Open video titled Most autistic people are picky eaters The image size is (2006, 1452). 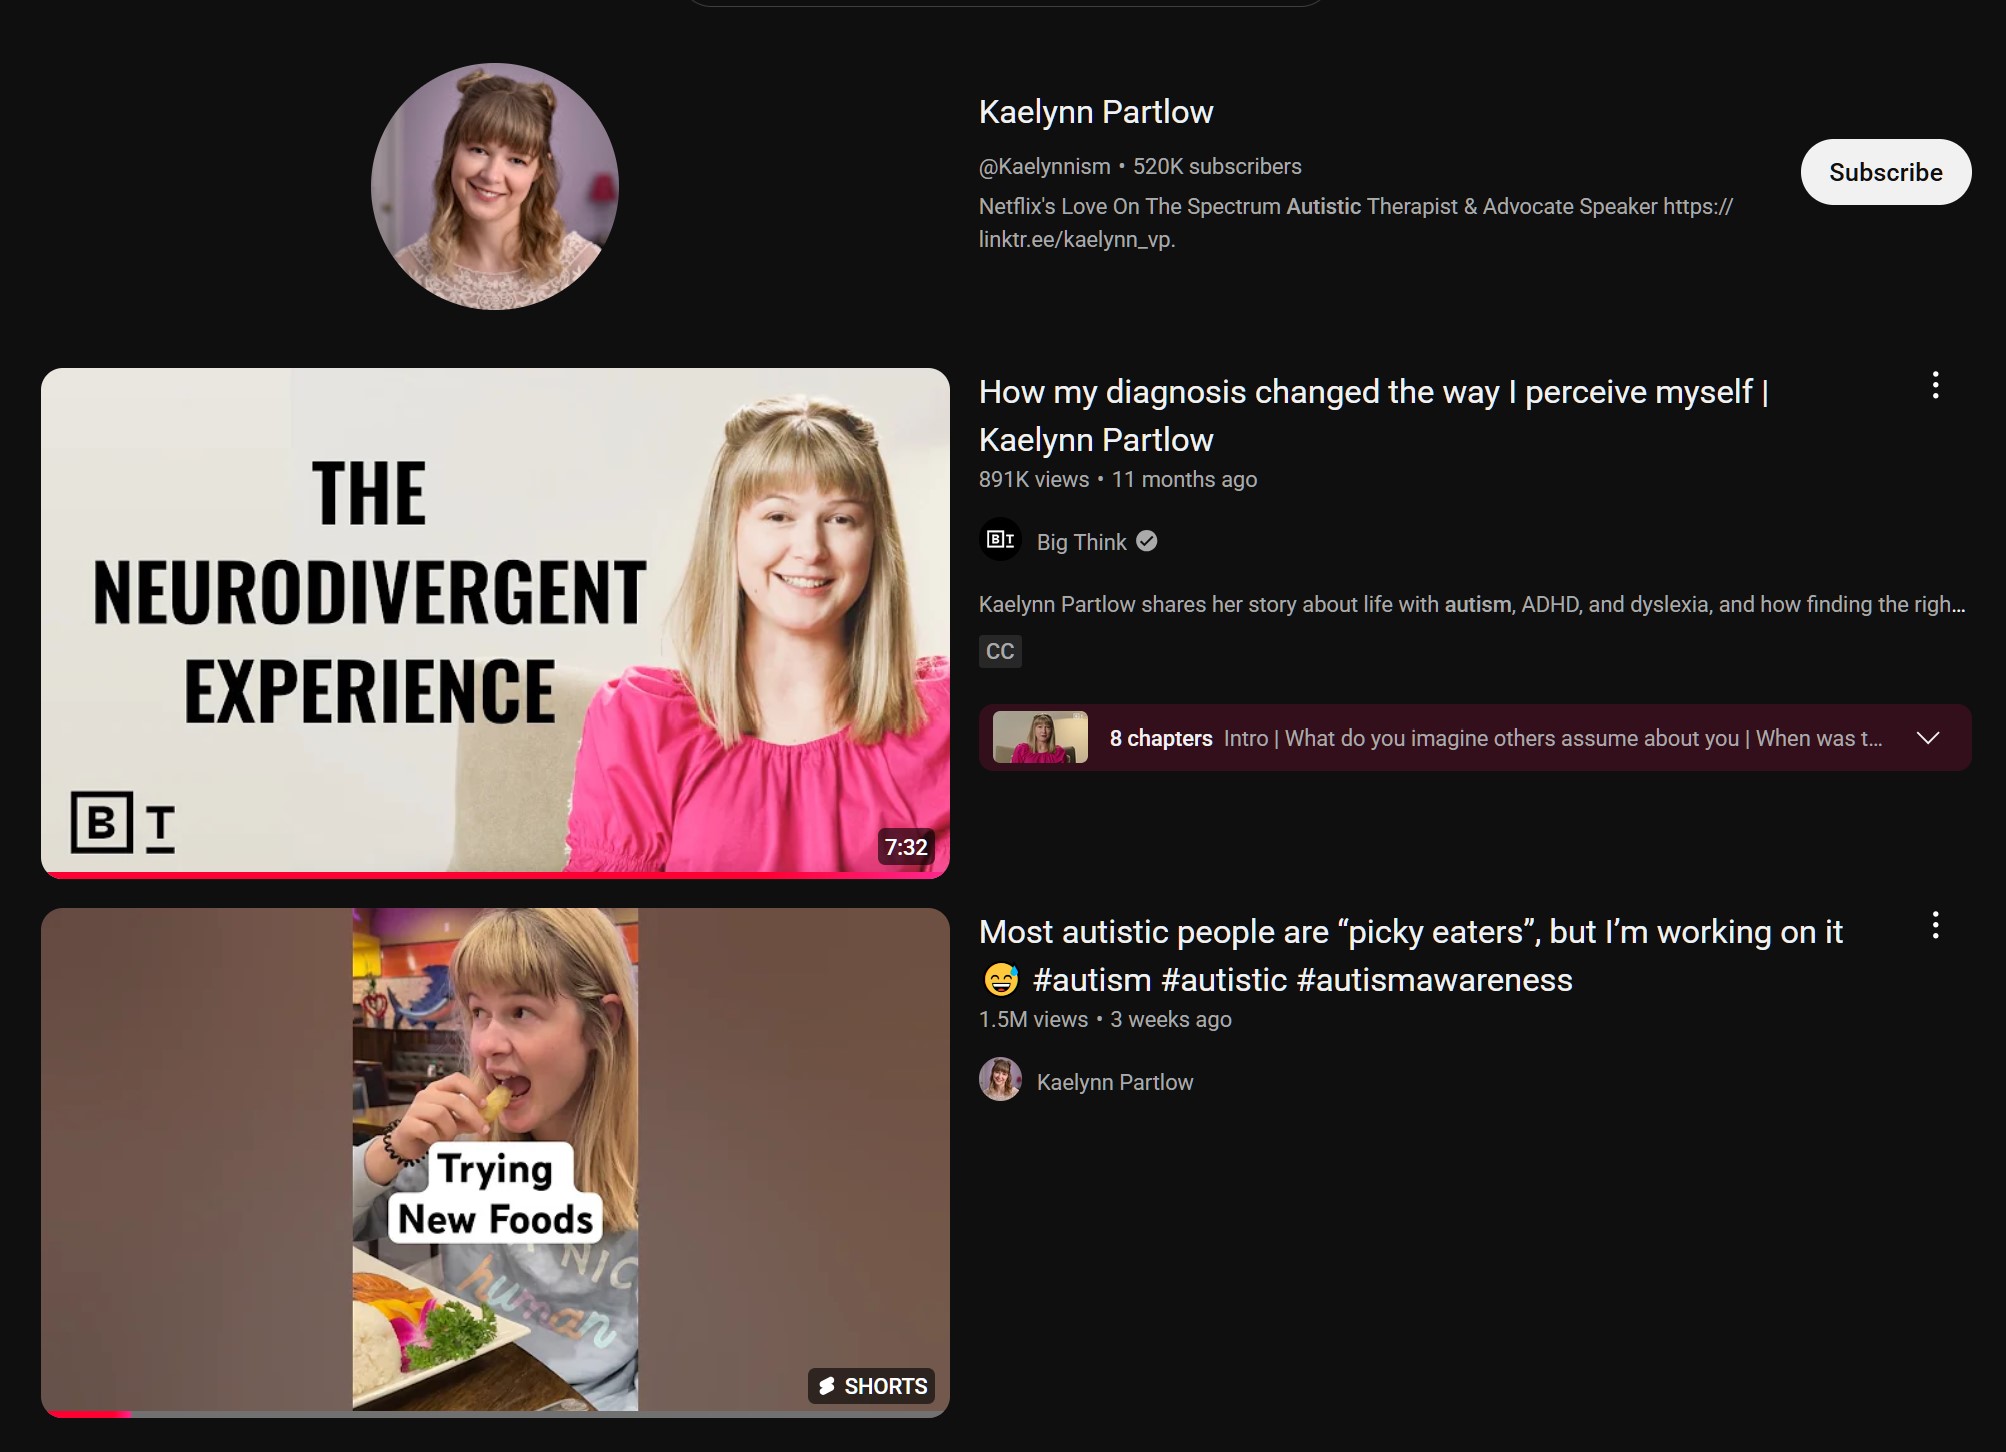click(1411, 956)
